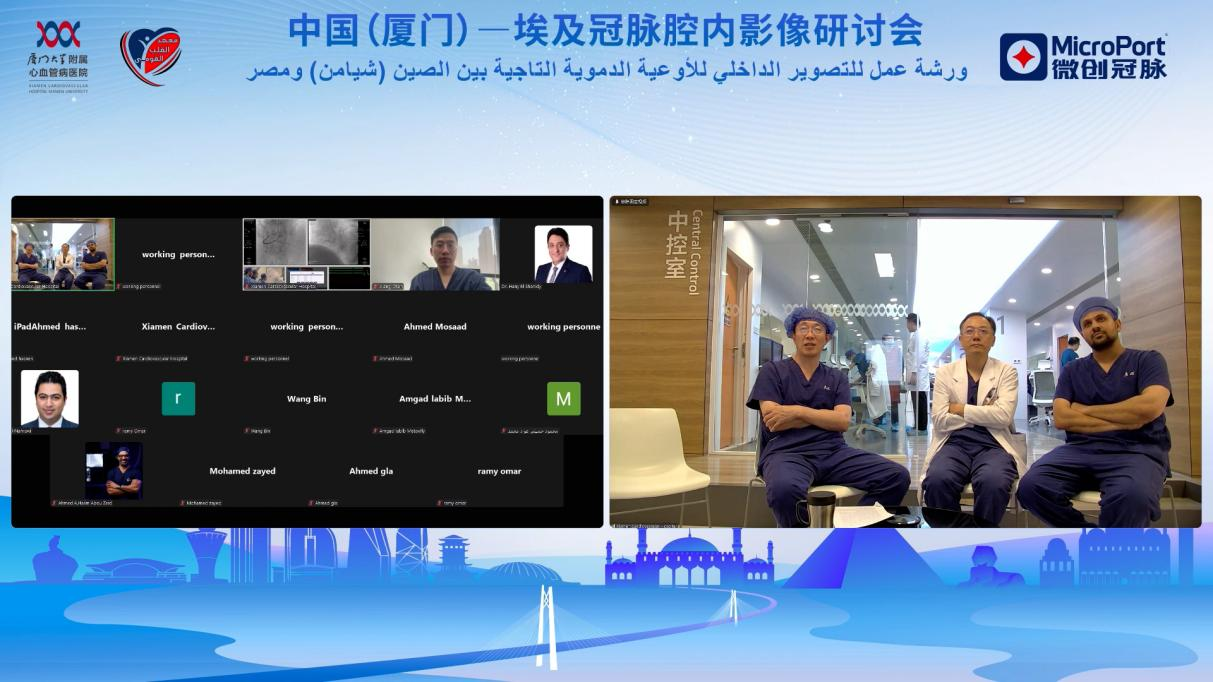The image size is (1213, 682).
Task: Click the 'Mohamed zayed' participant name
Action: 242,471
